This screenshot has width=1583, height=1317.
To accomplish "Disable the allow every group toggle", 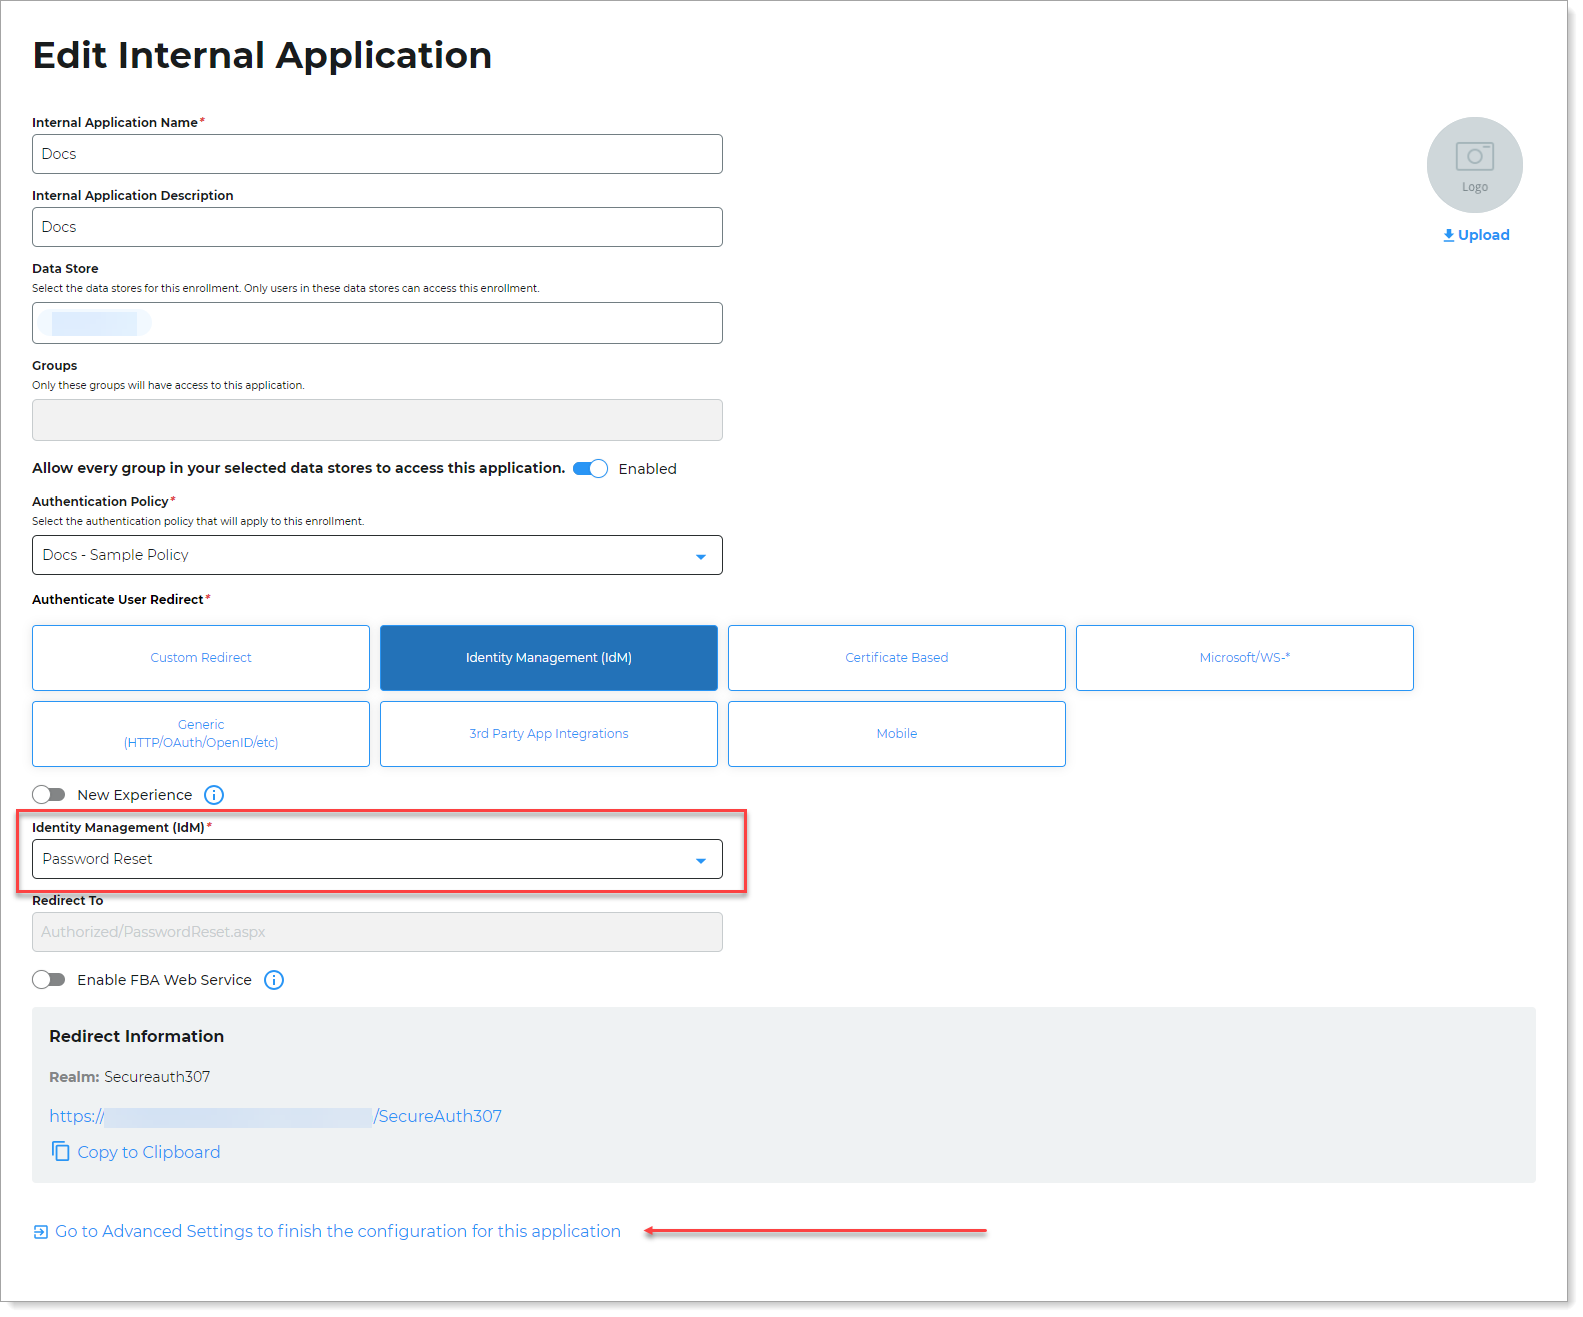I will pos(590,469).
